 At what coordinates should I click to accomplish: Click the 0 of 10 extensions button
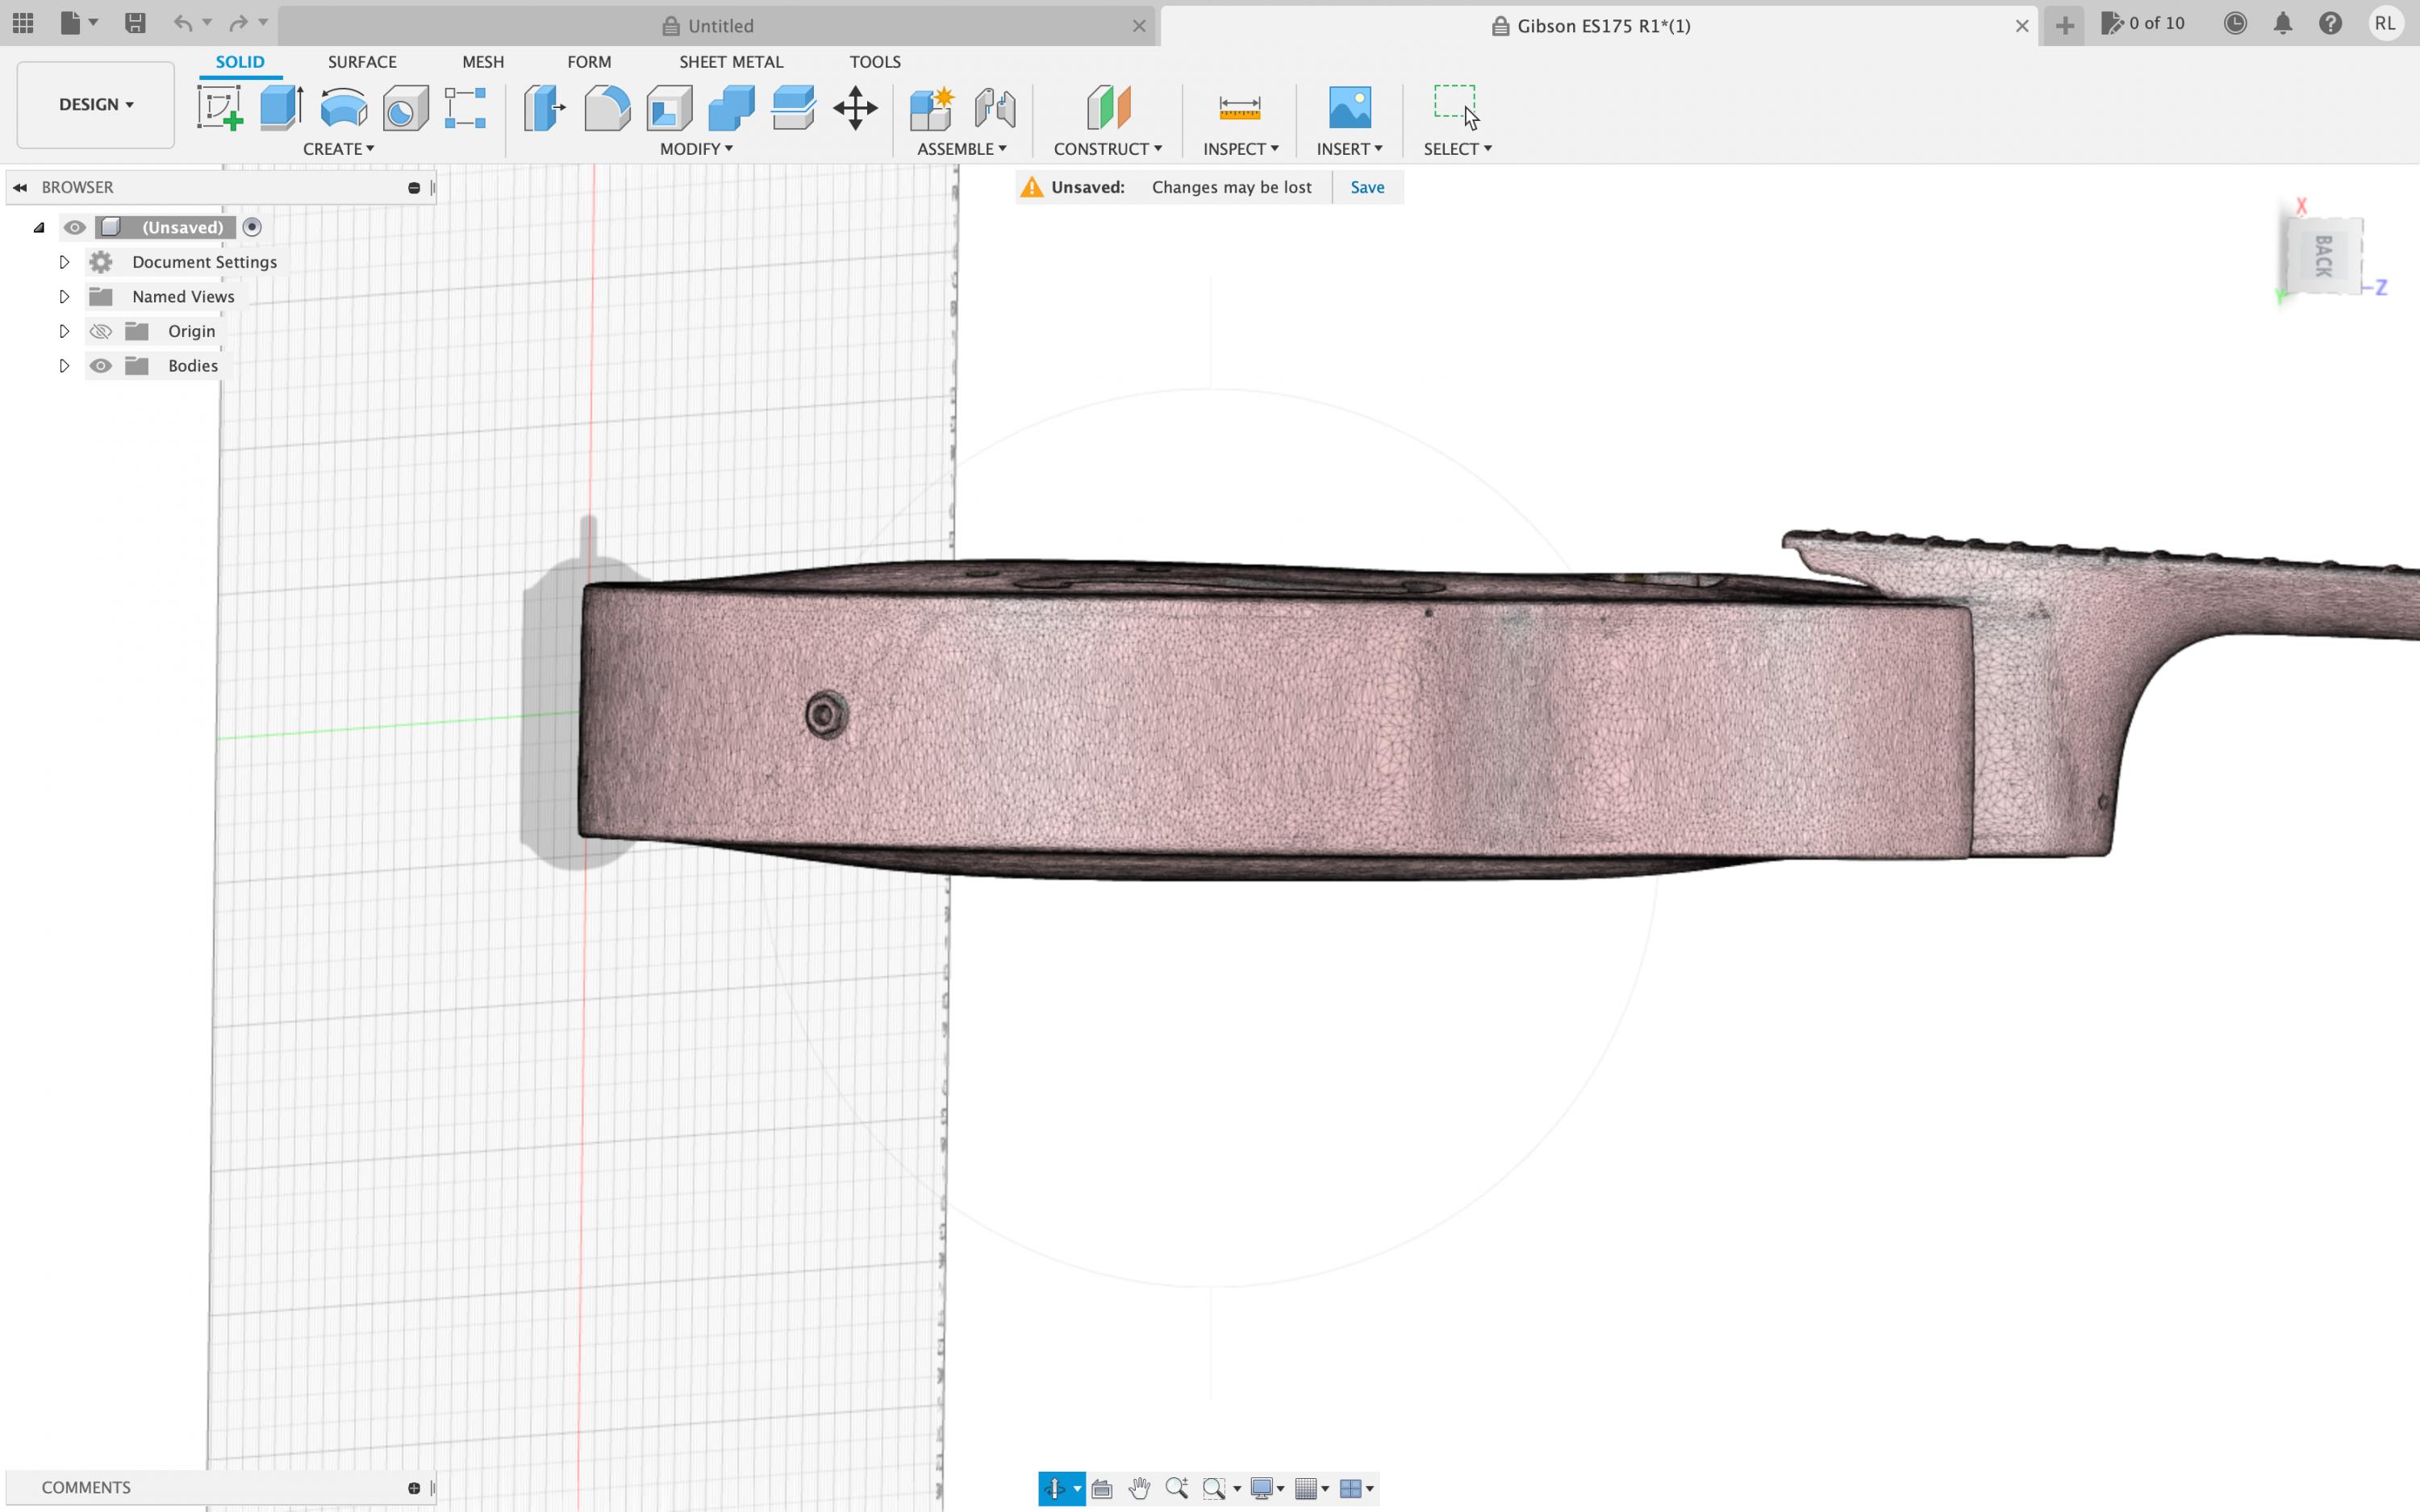pyautogui.click(x=2144, y=23)
